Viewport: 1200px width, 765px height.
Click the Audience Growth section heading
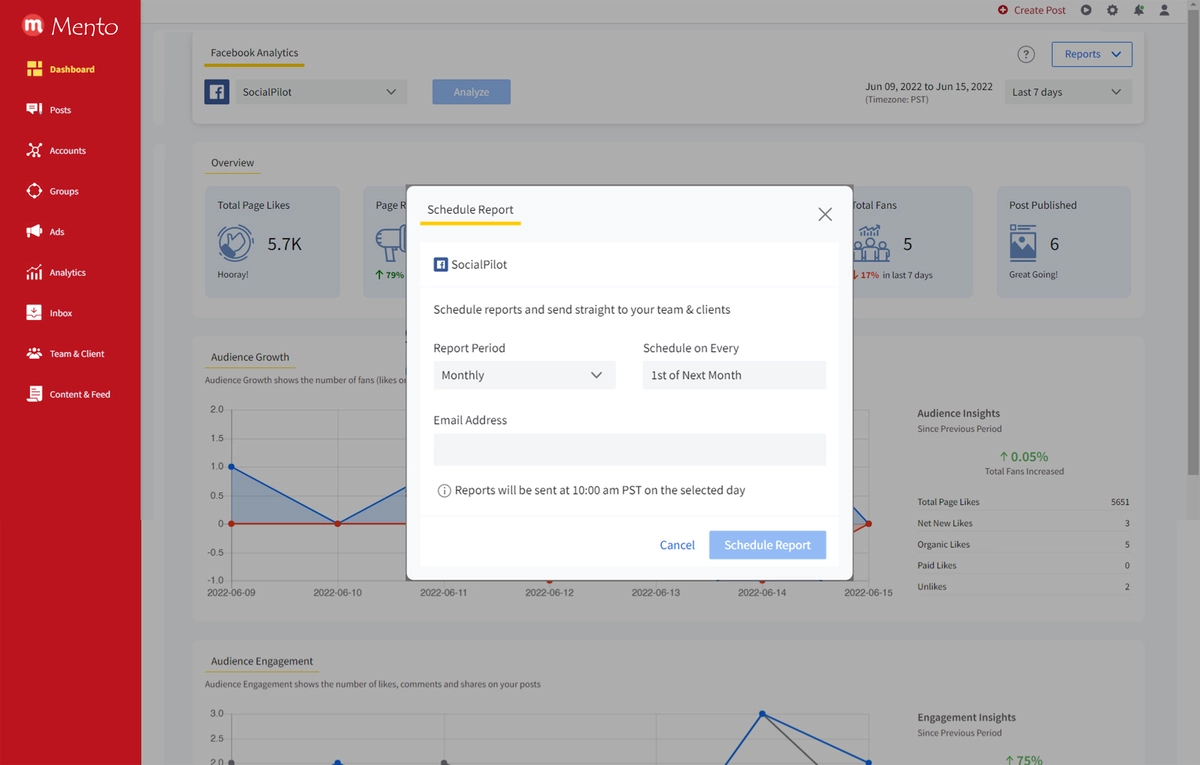250,357
